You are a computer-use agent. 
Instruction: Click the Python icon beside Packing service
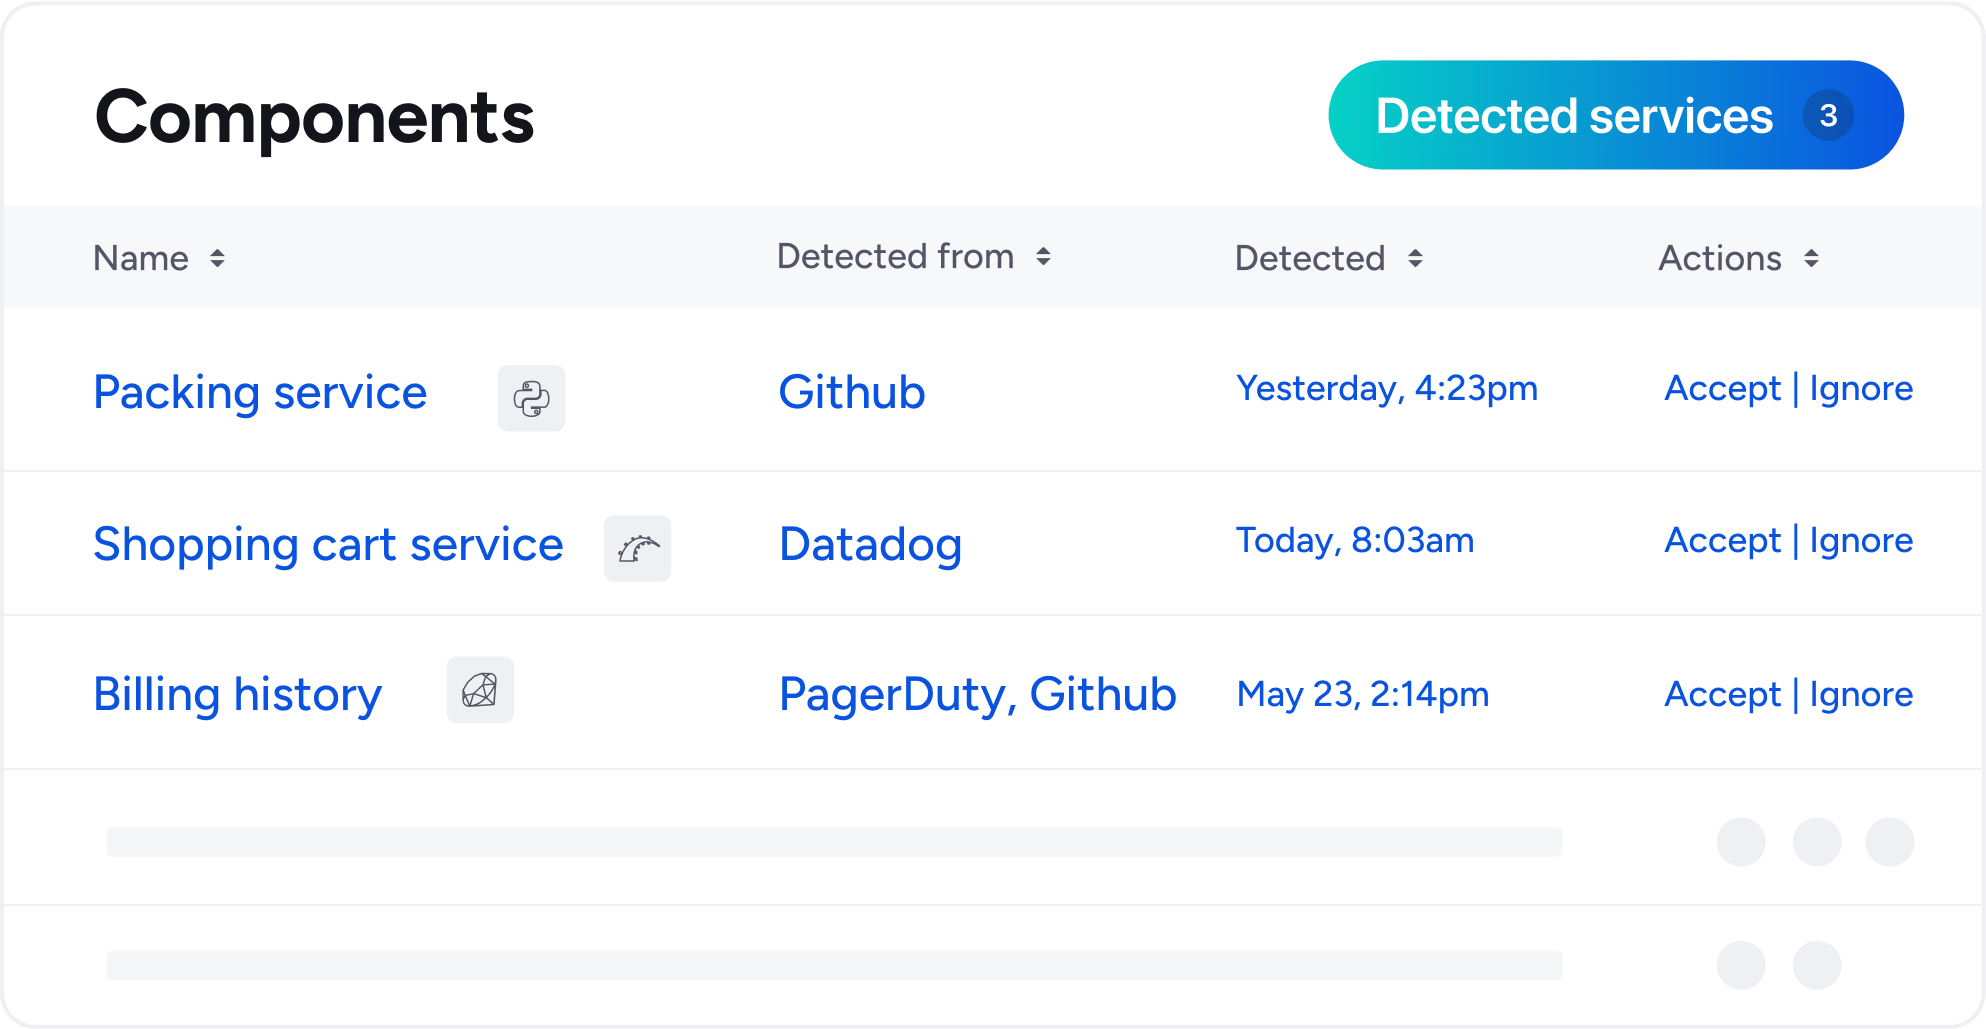coord(531,398)
